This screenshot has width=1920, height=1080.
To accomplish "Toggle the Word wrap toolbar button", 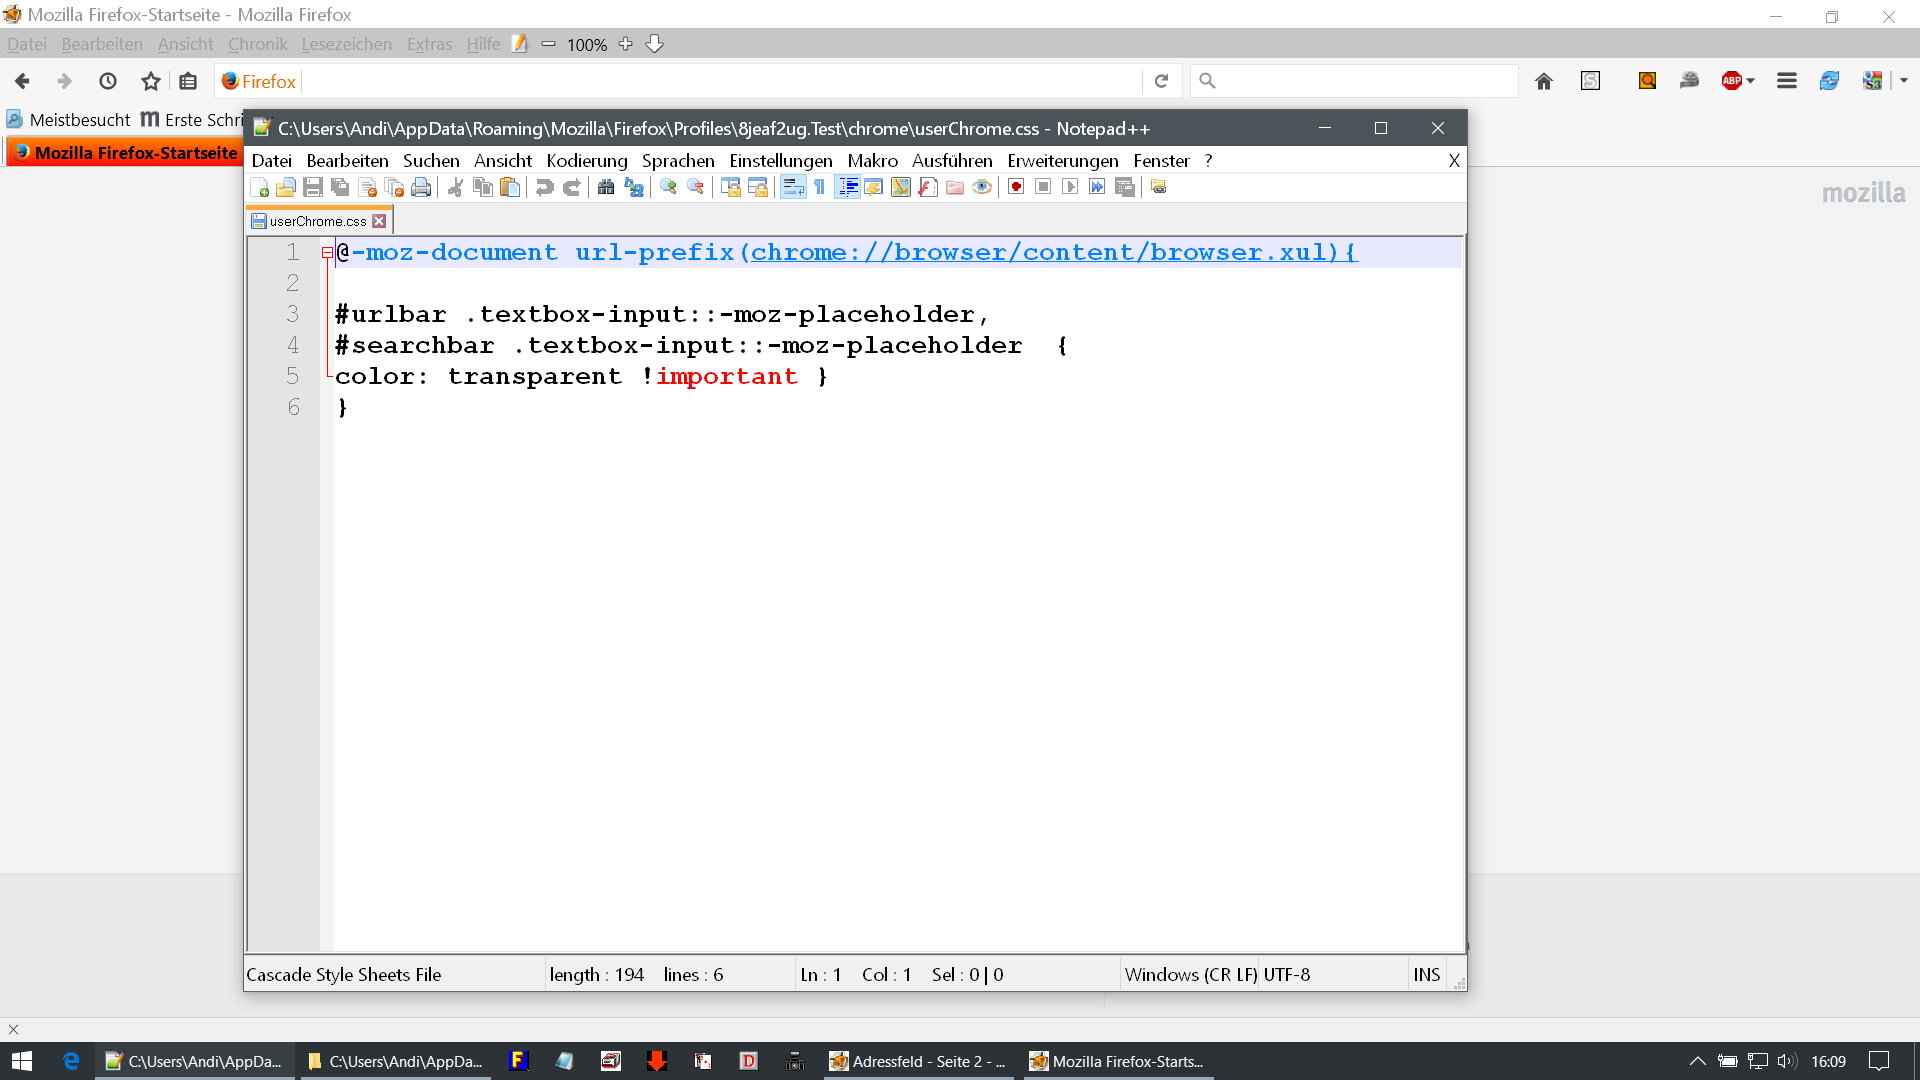I will pyautogui.click(x=793, y=188).
